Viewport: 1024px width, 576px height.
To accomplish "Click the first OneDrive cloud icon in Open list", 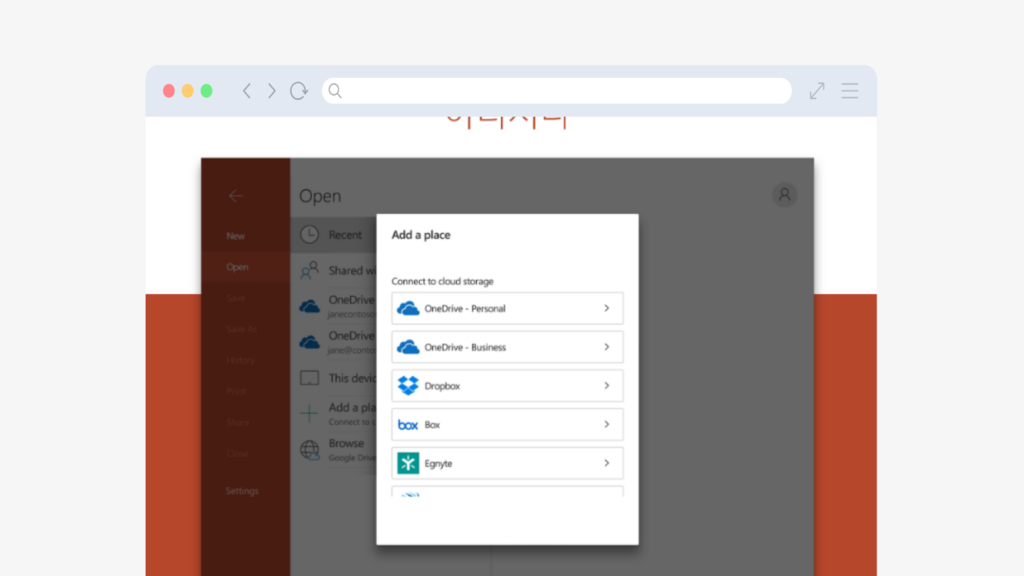I will (310, 306).
